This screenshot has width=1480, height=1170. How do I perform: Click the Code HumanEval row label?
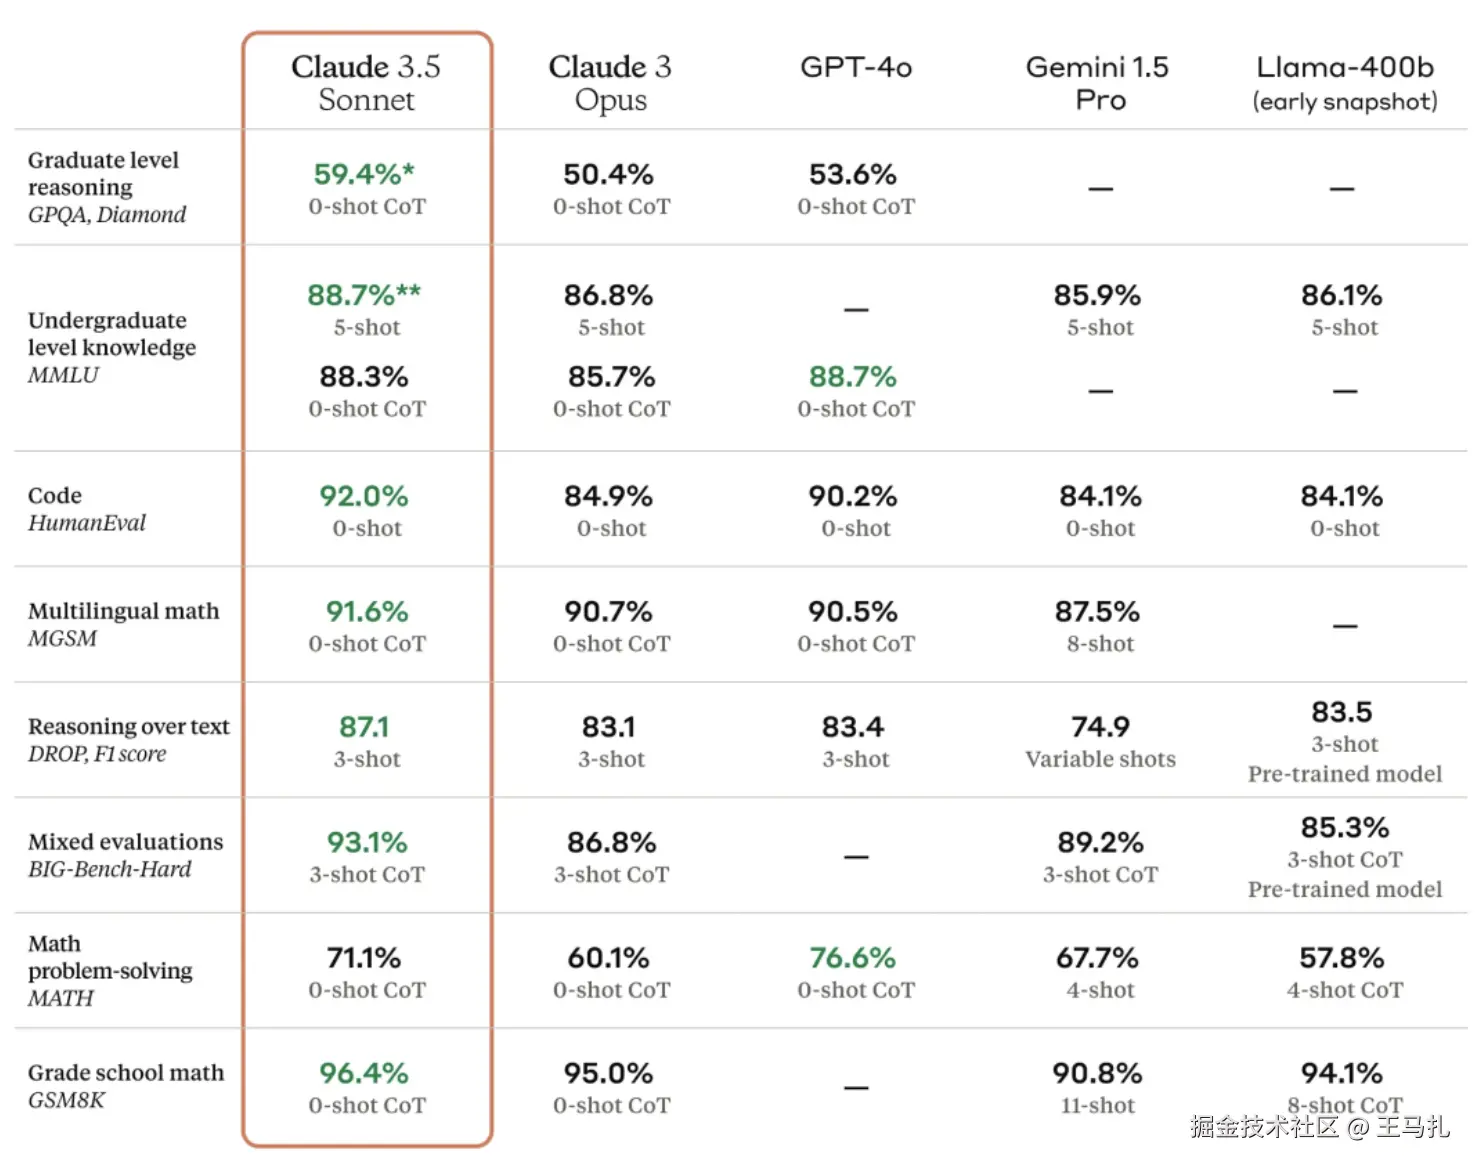(86, 509)
